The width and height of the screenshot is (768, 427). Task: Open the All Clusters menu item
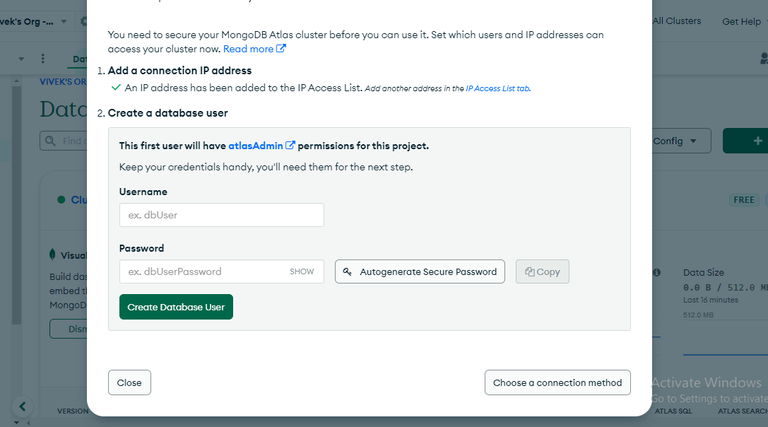point(676,21)
